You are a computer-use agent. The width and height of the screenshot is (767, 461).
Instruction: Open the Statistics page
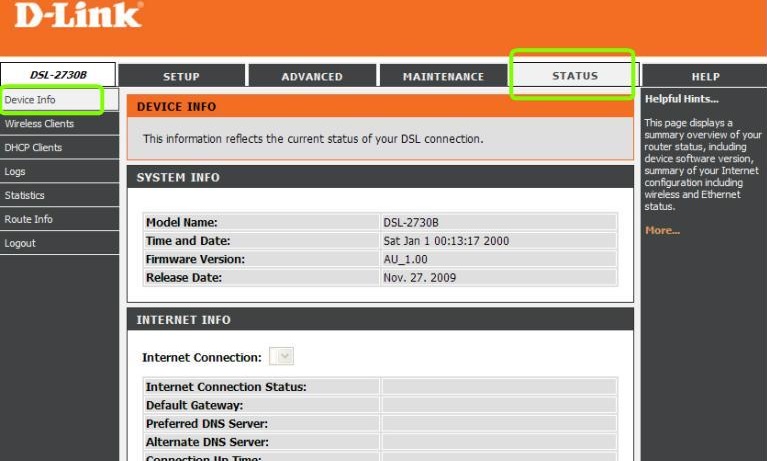(59, 195)
